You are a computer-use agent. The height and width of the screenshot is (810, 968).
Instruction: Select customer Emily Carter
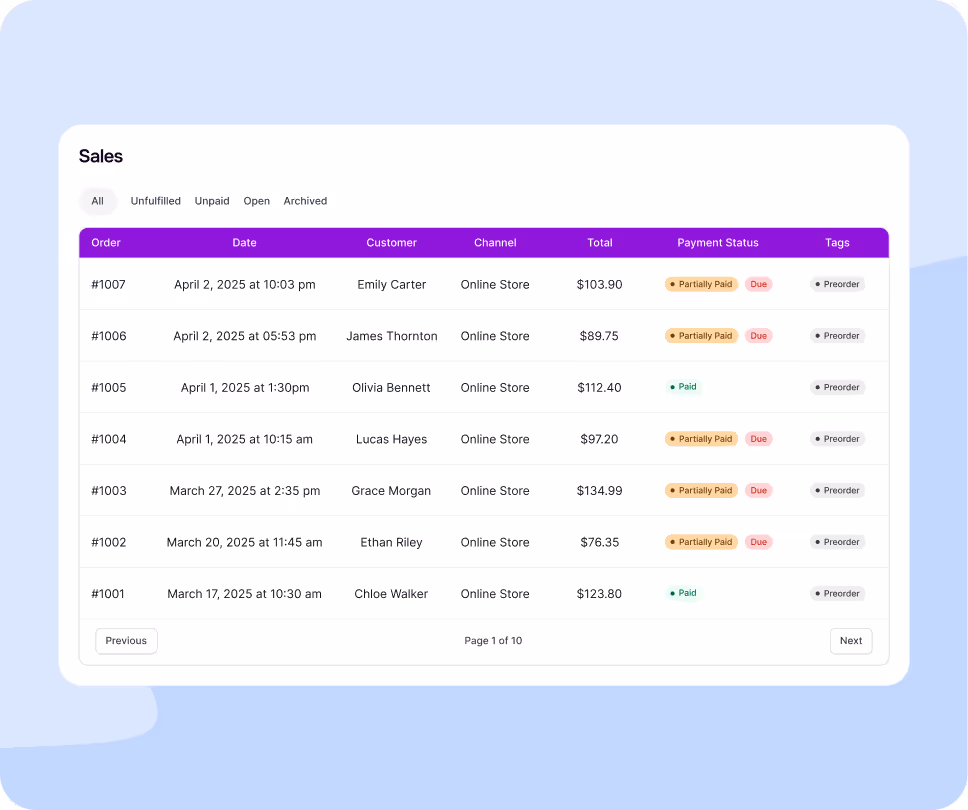pos(391,285)
